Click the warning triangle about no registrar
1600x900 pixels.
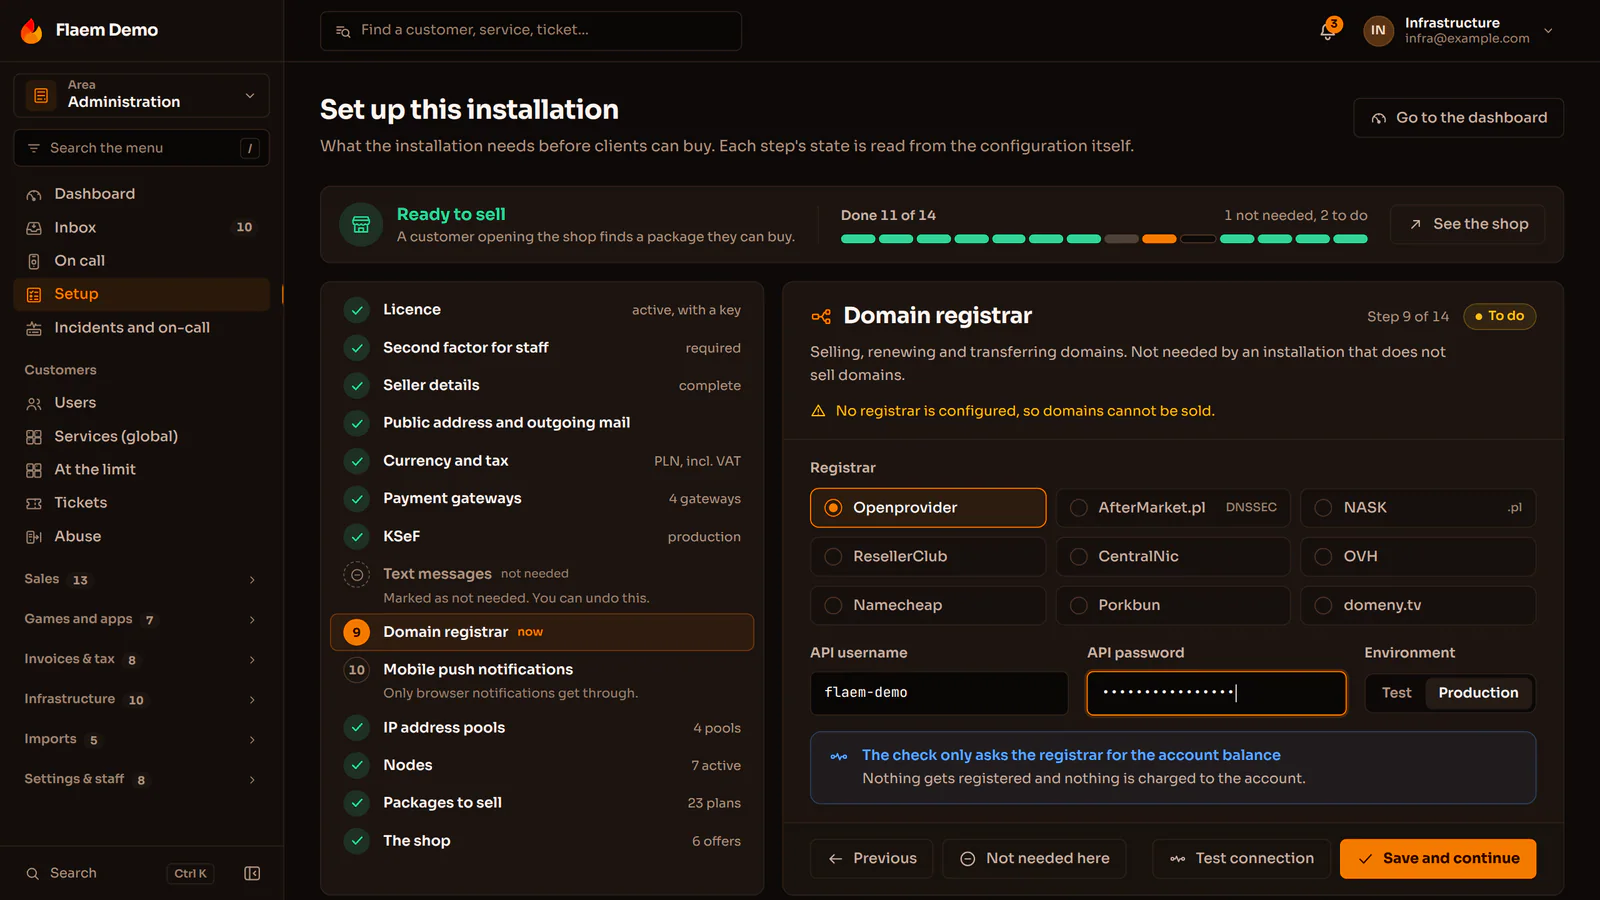tap(818, 411)
